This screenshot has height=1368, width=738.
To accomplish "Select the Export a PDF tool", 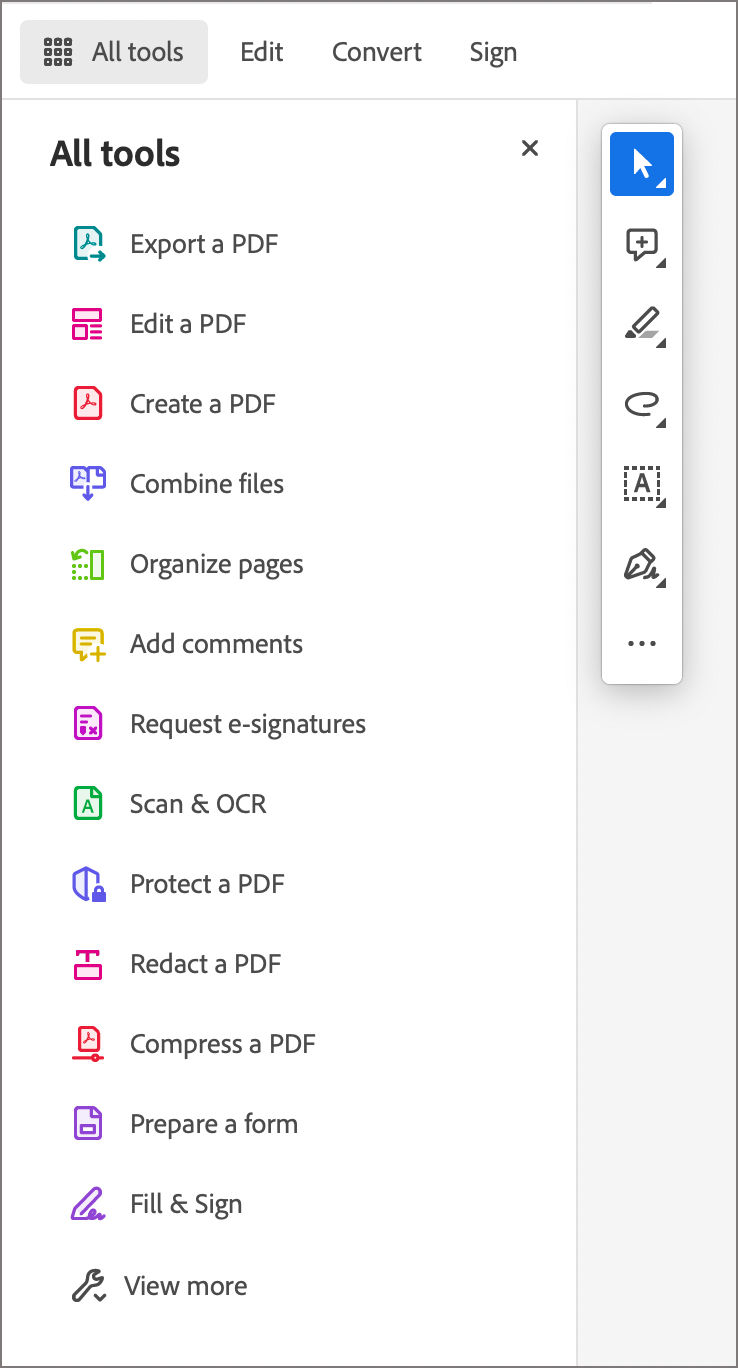I will click(x=203, y=243).
